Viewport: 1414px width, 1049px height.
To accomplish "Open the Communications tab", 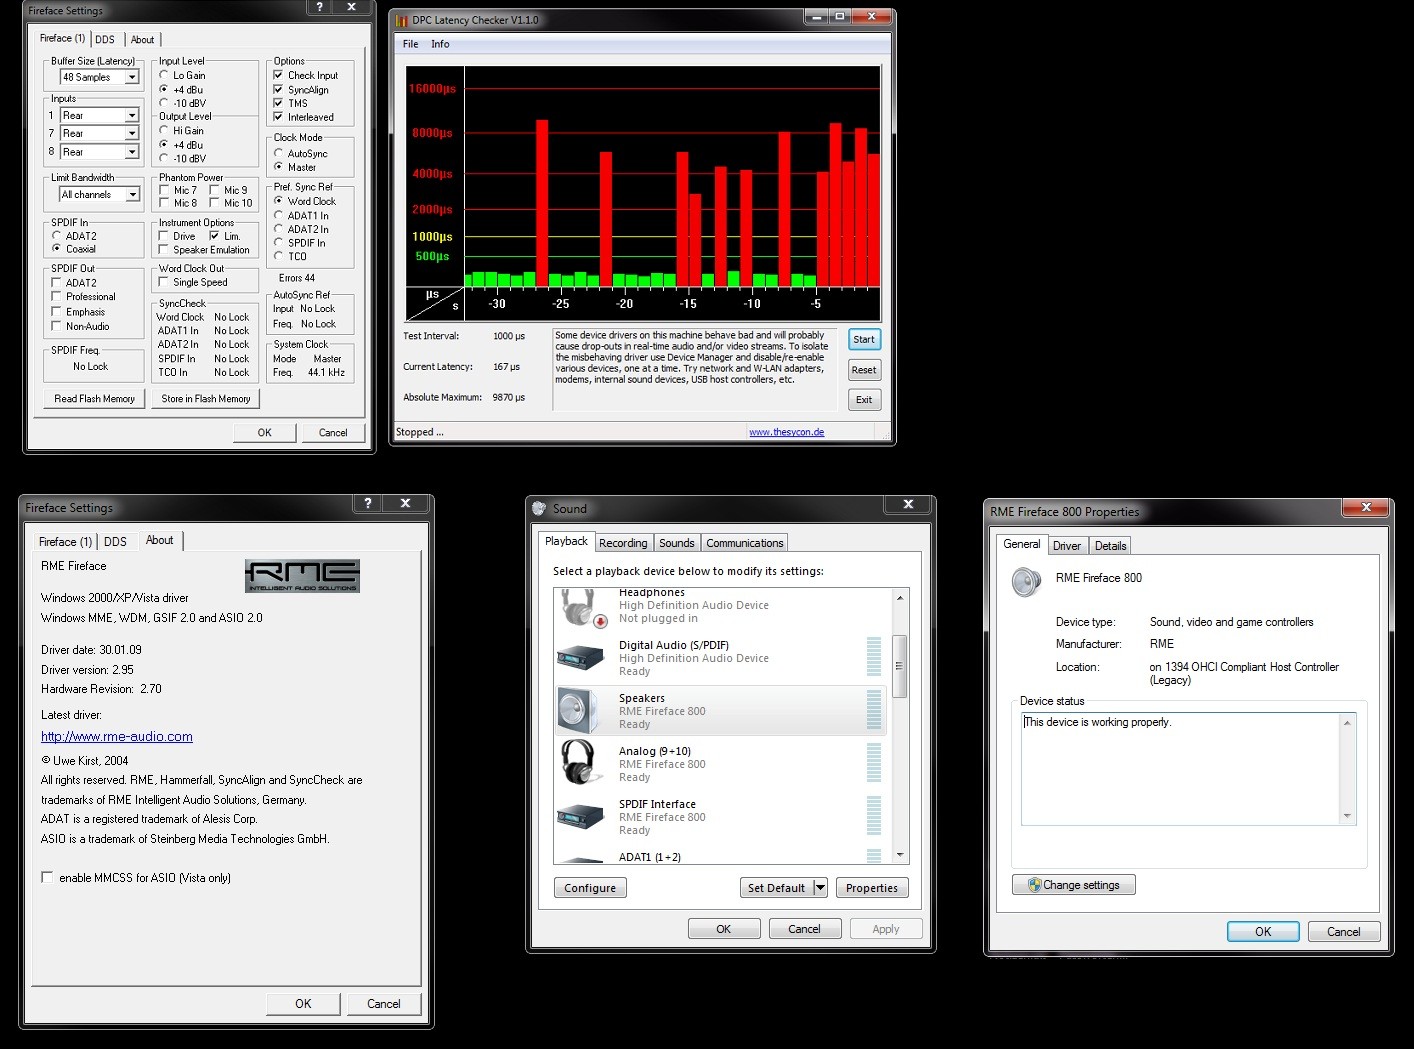I will click(x=745, y=543).
